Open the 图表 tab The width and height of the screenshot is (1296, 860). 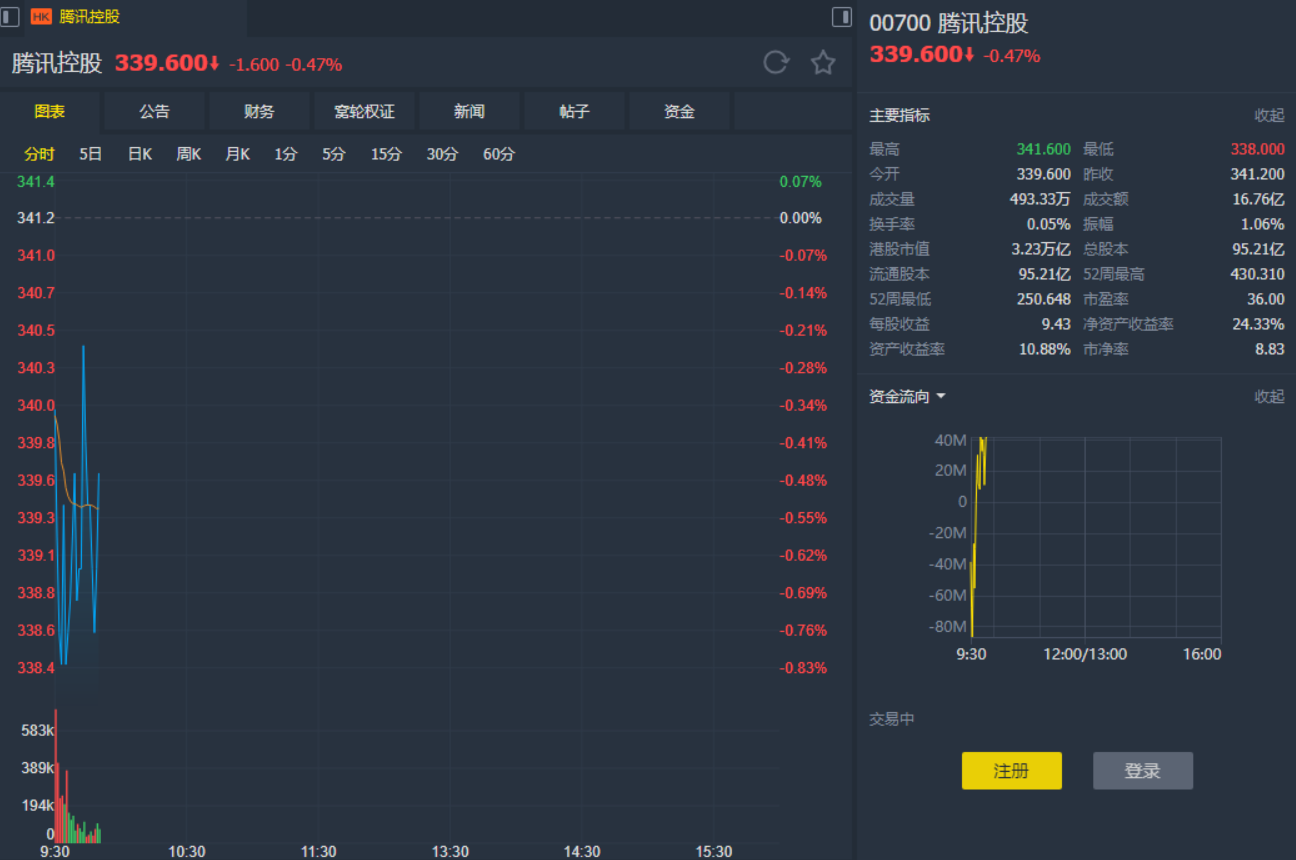coord(50,112)
